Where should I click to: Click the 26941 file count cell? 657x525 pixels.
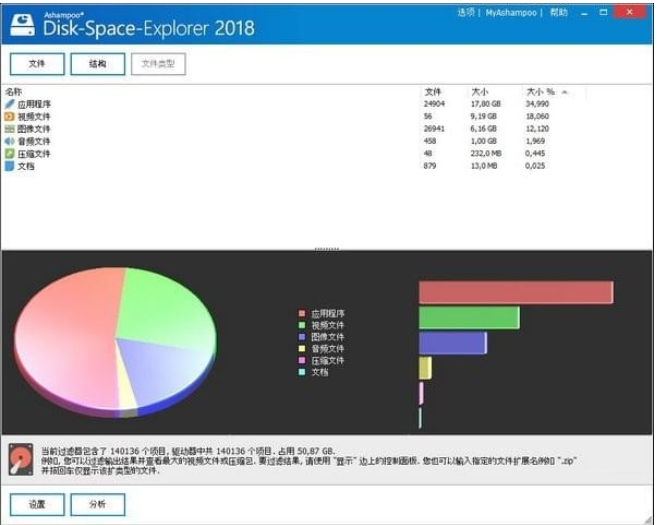(x=434, y=129)
